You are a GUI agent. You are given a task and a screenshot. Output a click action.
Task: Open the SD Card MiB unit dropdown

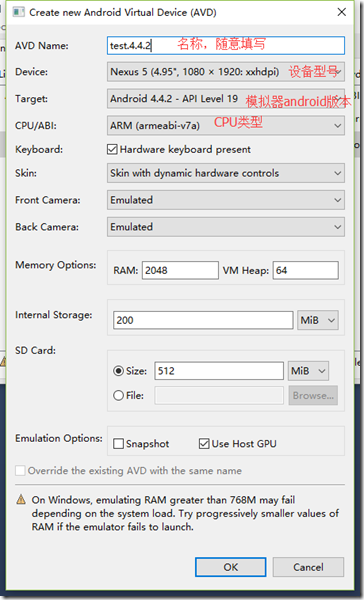(x=308, y=371)
